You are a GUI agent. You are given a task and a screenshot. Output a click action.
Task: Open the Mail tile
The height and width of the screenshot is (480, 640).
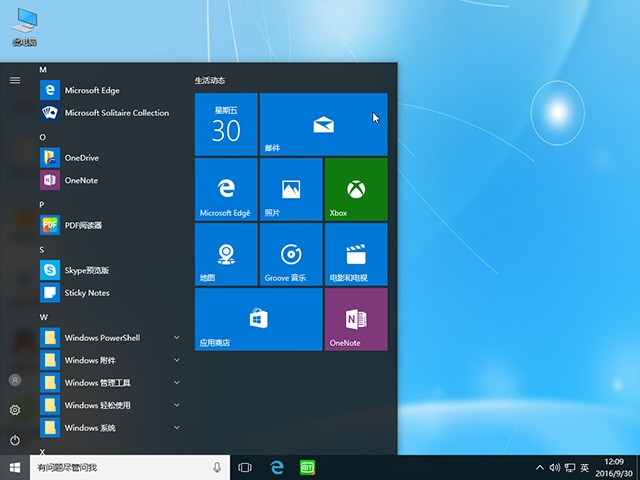point(323,124)
